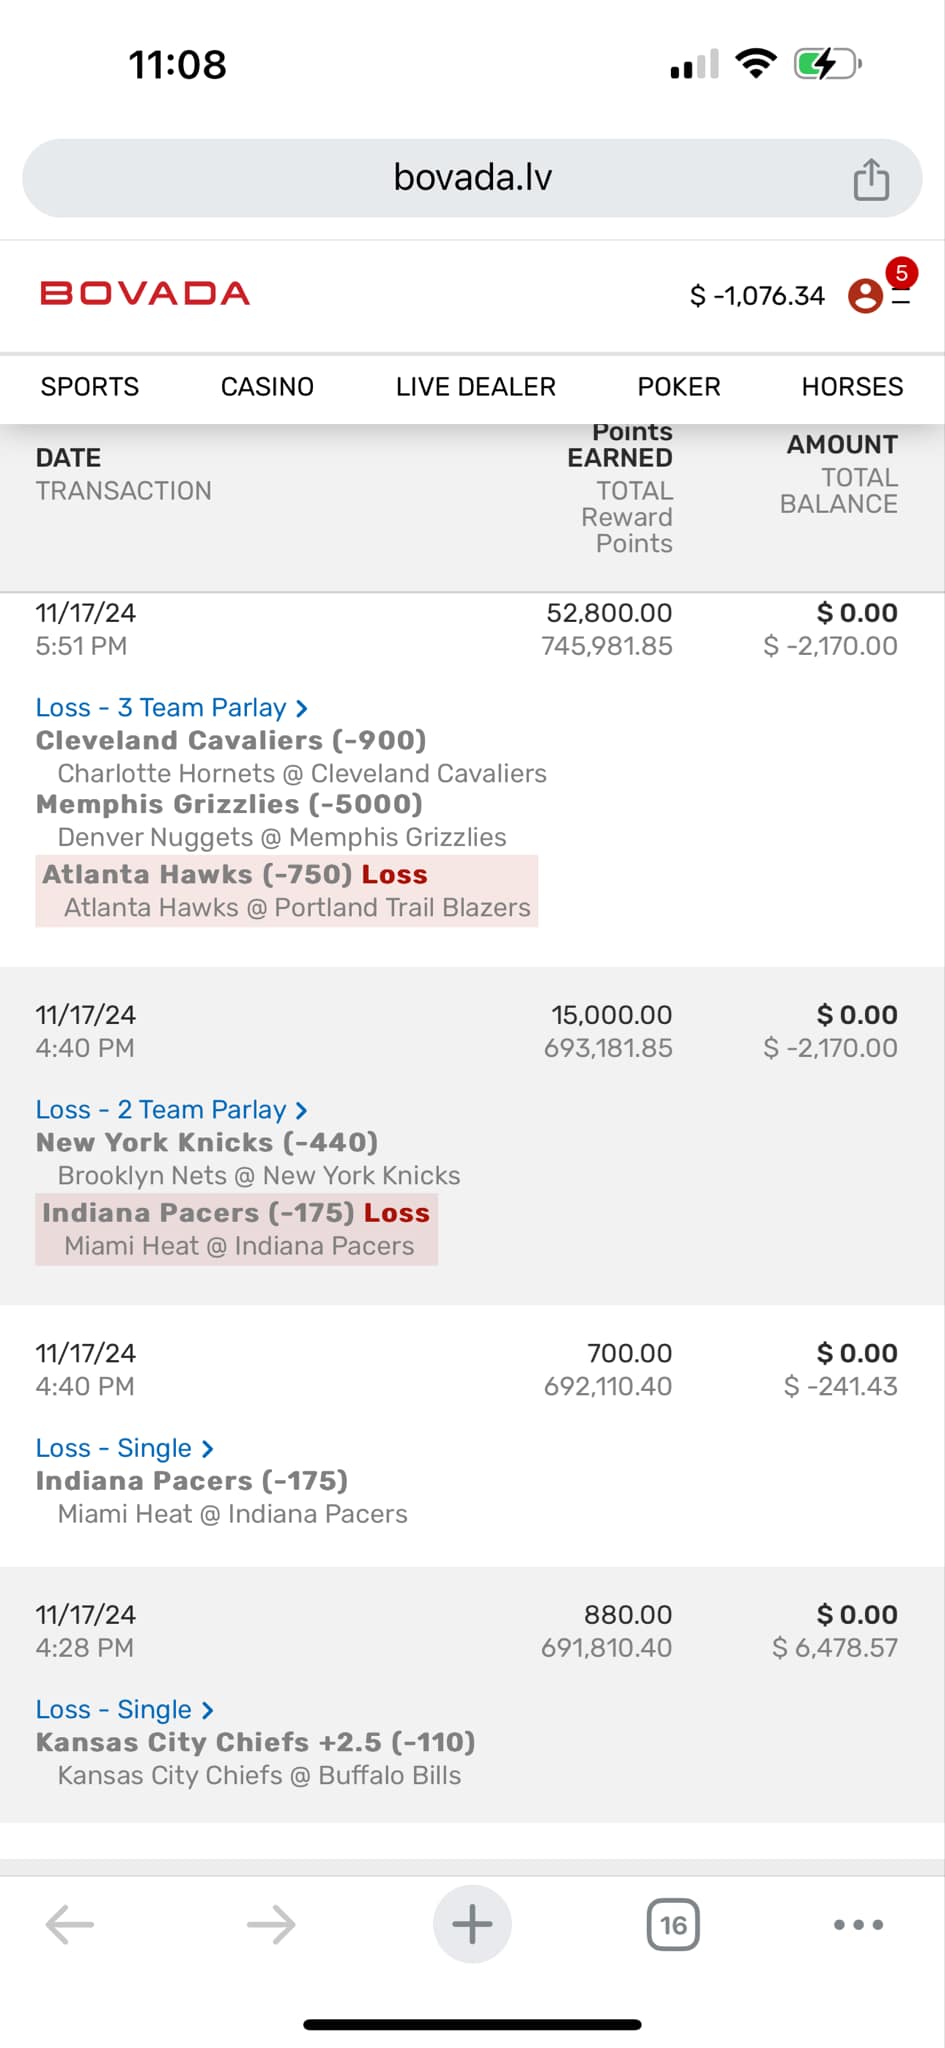
Task: Click the account balance amount
Action: (x=757, y=296)
